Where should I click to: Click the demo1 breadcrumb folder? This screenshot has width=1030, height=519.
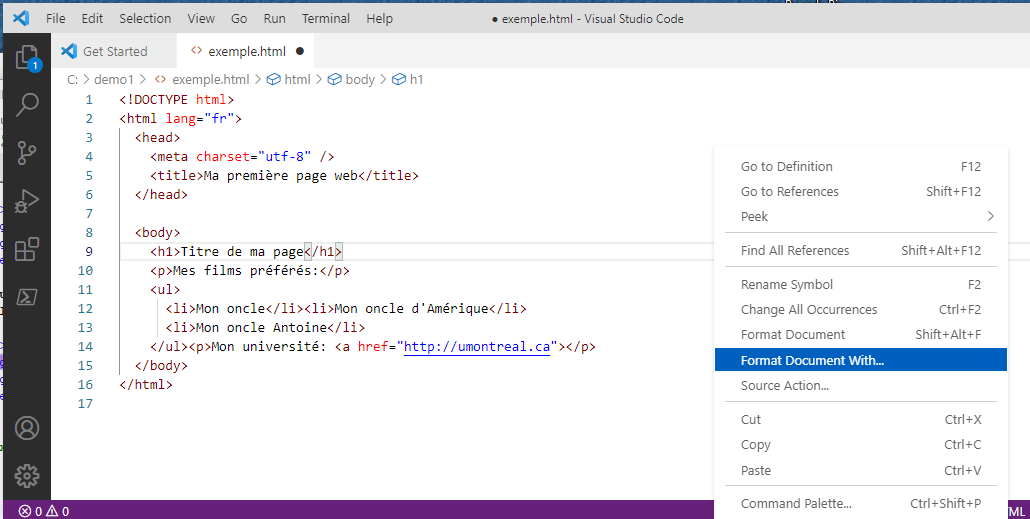click(x=114, y=79)
